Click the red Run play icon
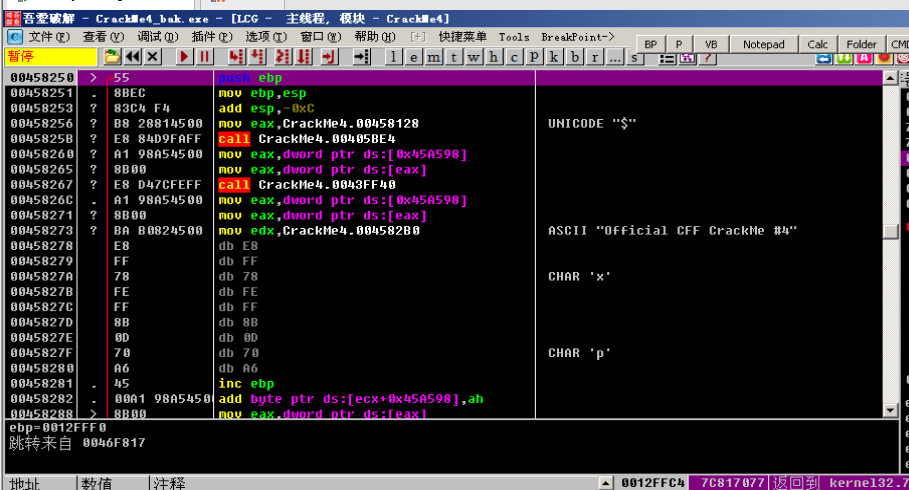The width and height of the screenshot is (909, 490). click(x=185, y=57)
